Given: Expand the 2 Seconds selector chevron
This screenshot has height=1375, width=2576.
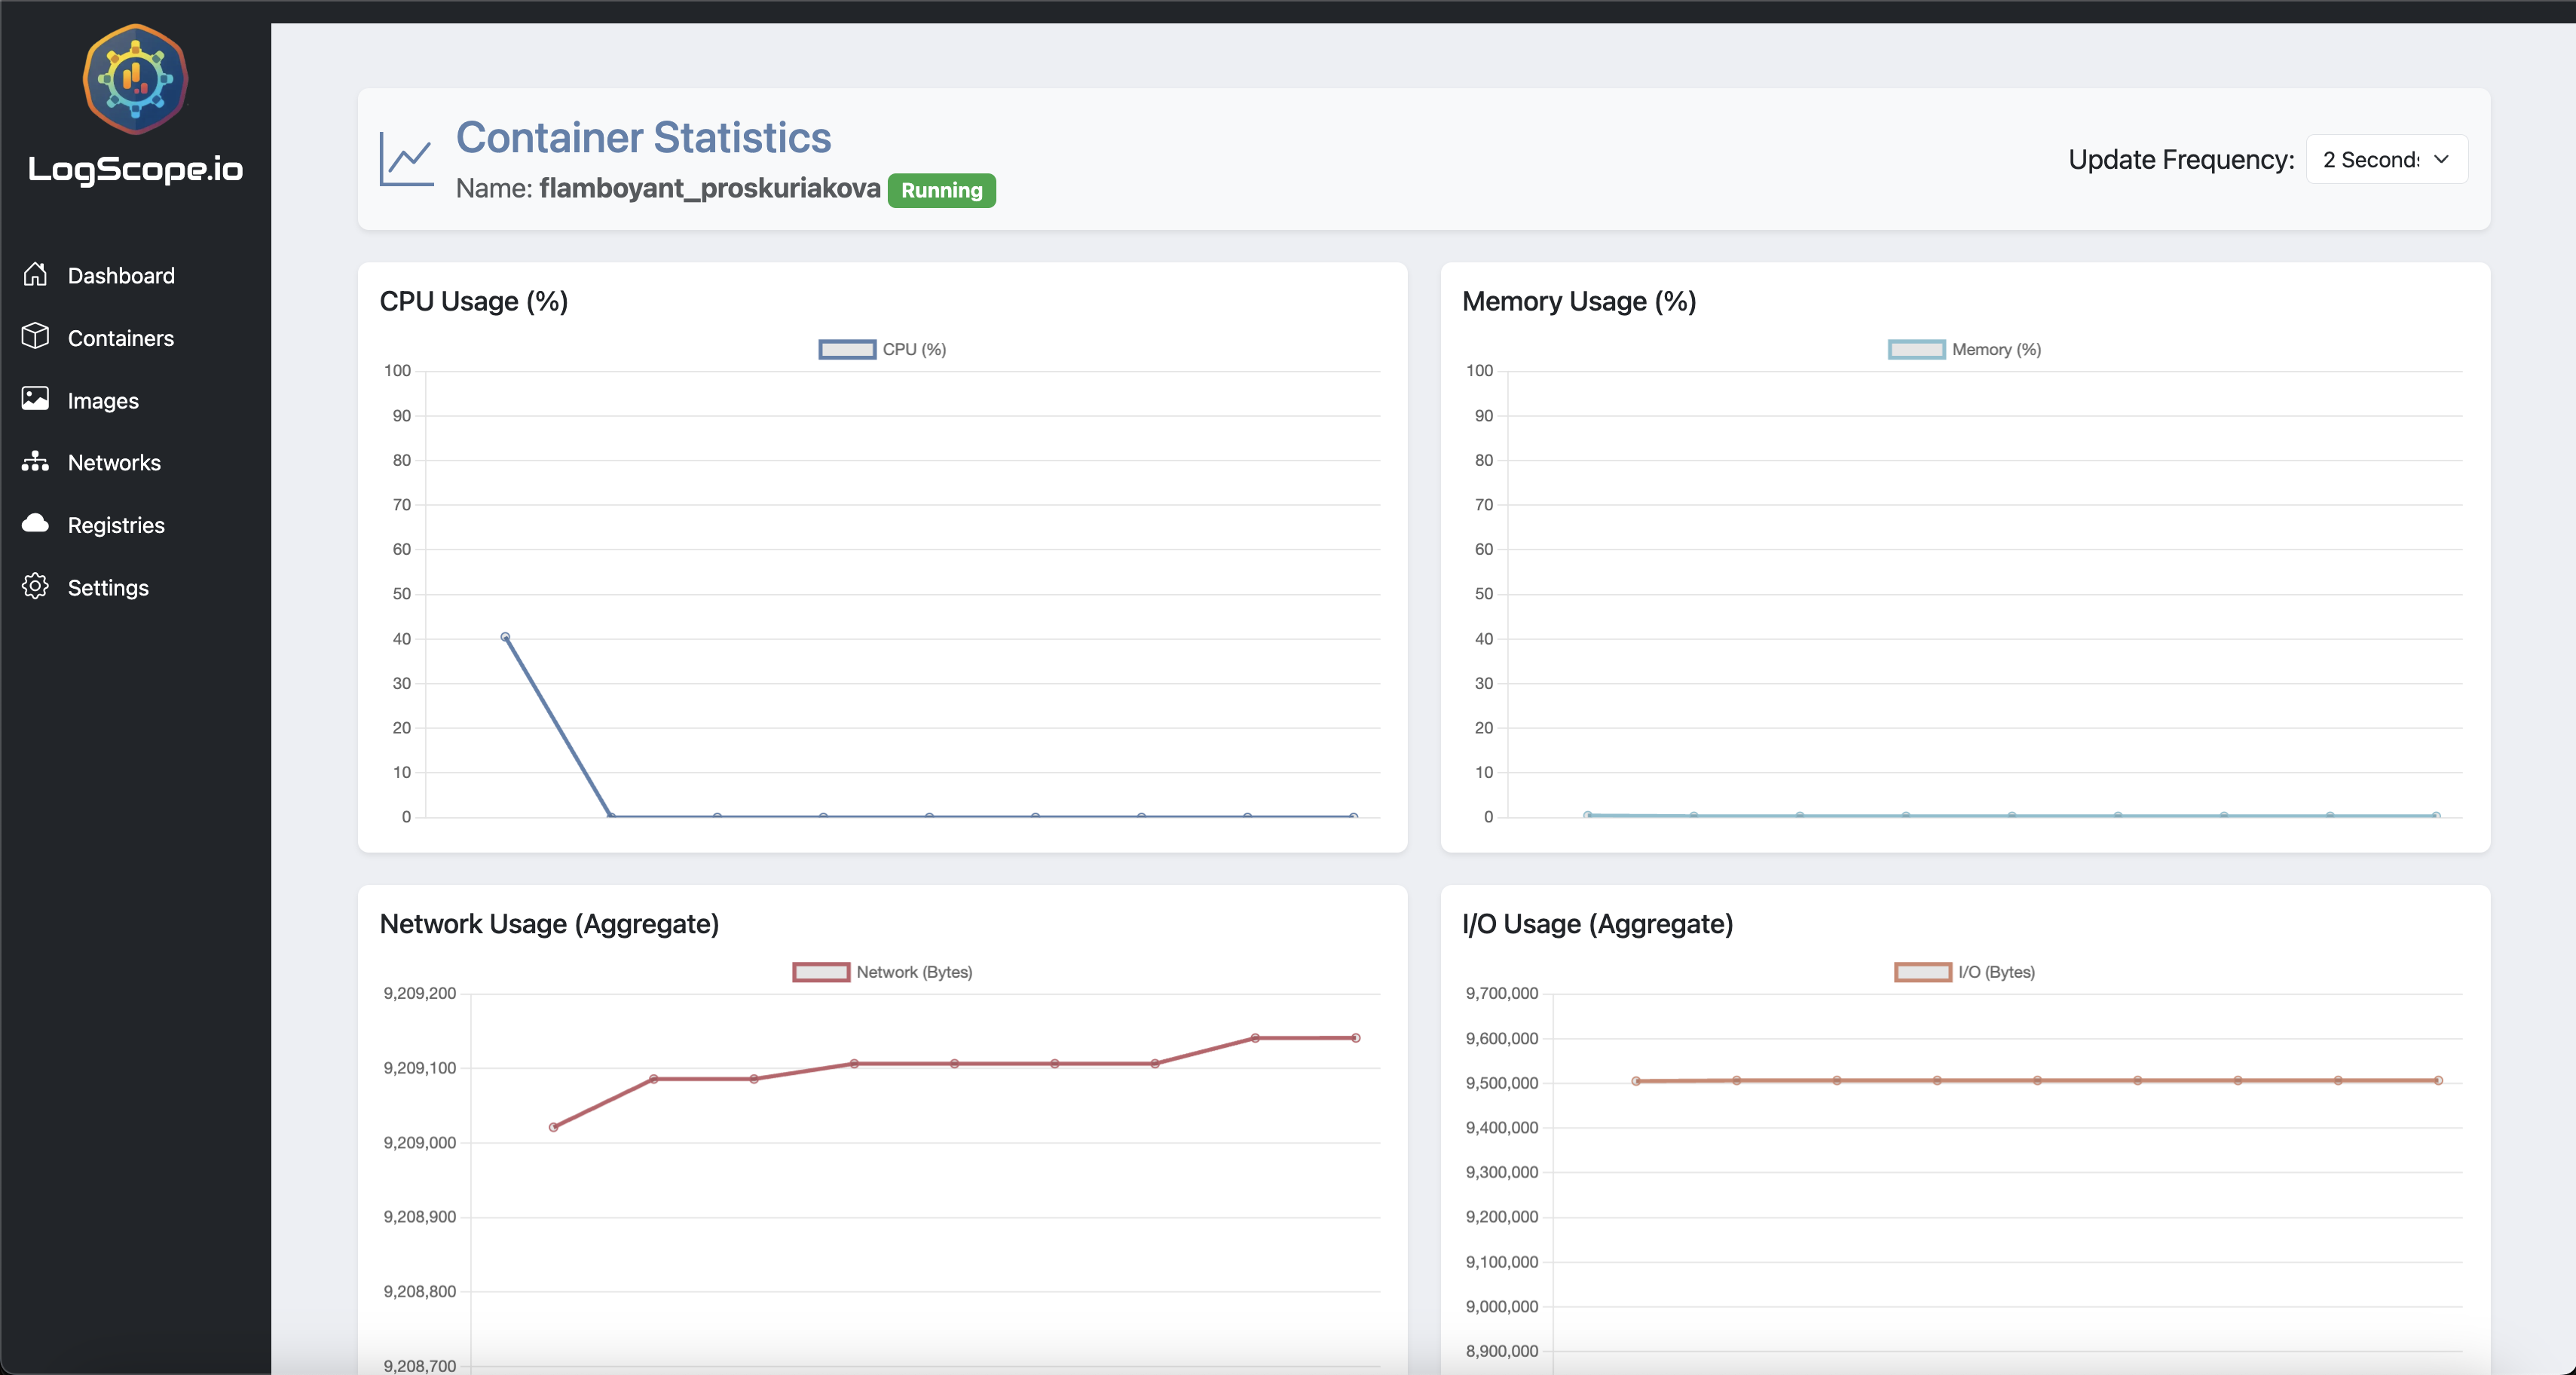Looking at the screenshot, I should (2442, 159).
